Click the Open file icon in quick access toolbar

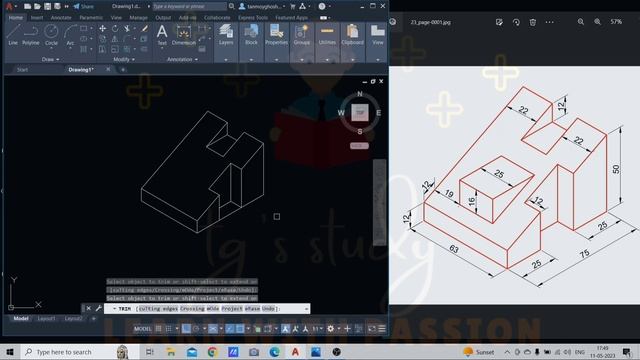coord(37,6)
